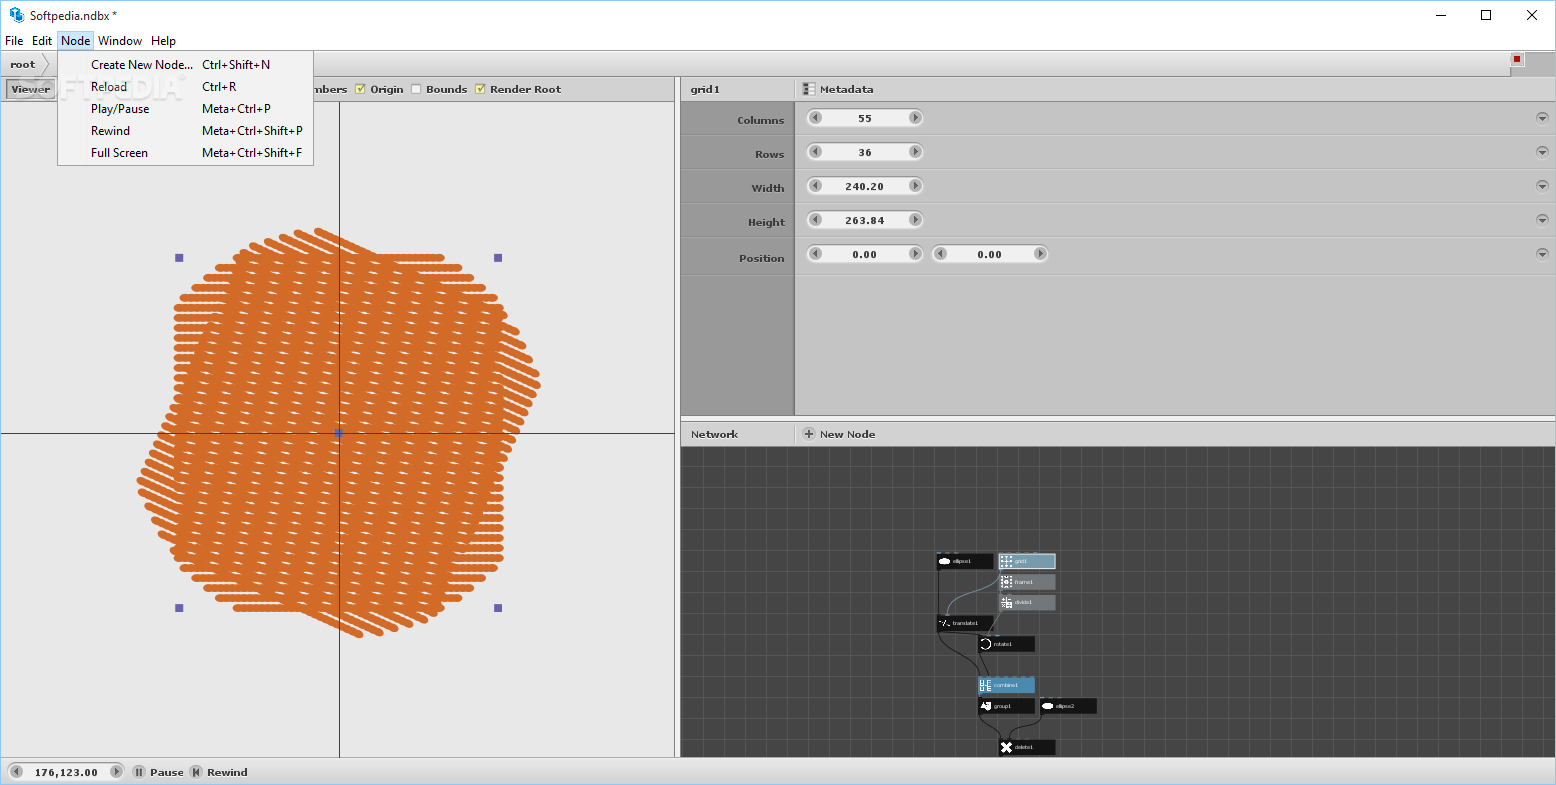
Task: Open the File menu
Action: (14, 41)
